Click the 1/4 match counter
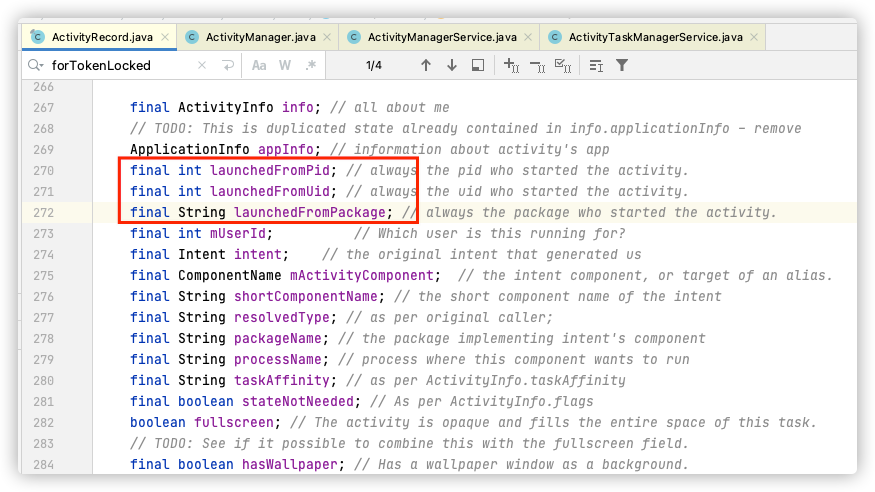This screenshot has height=492, width=875. [x=374, y=65]
